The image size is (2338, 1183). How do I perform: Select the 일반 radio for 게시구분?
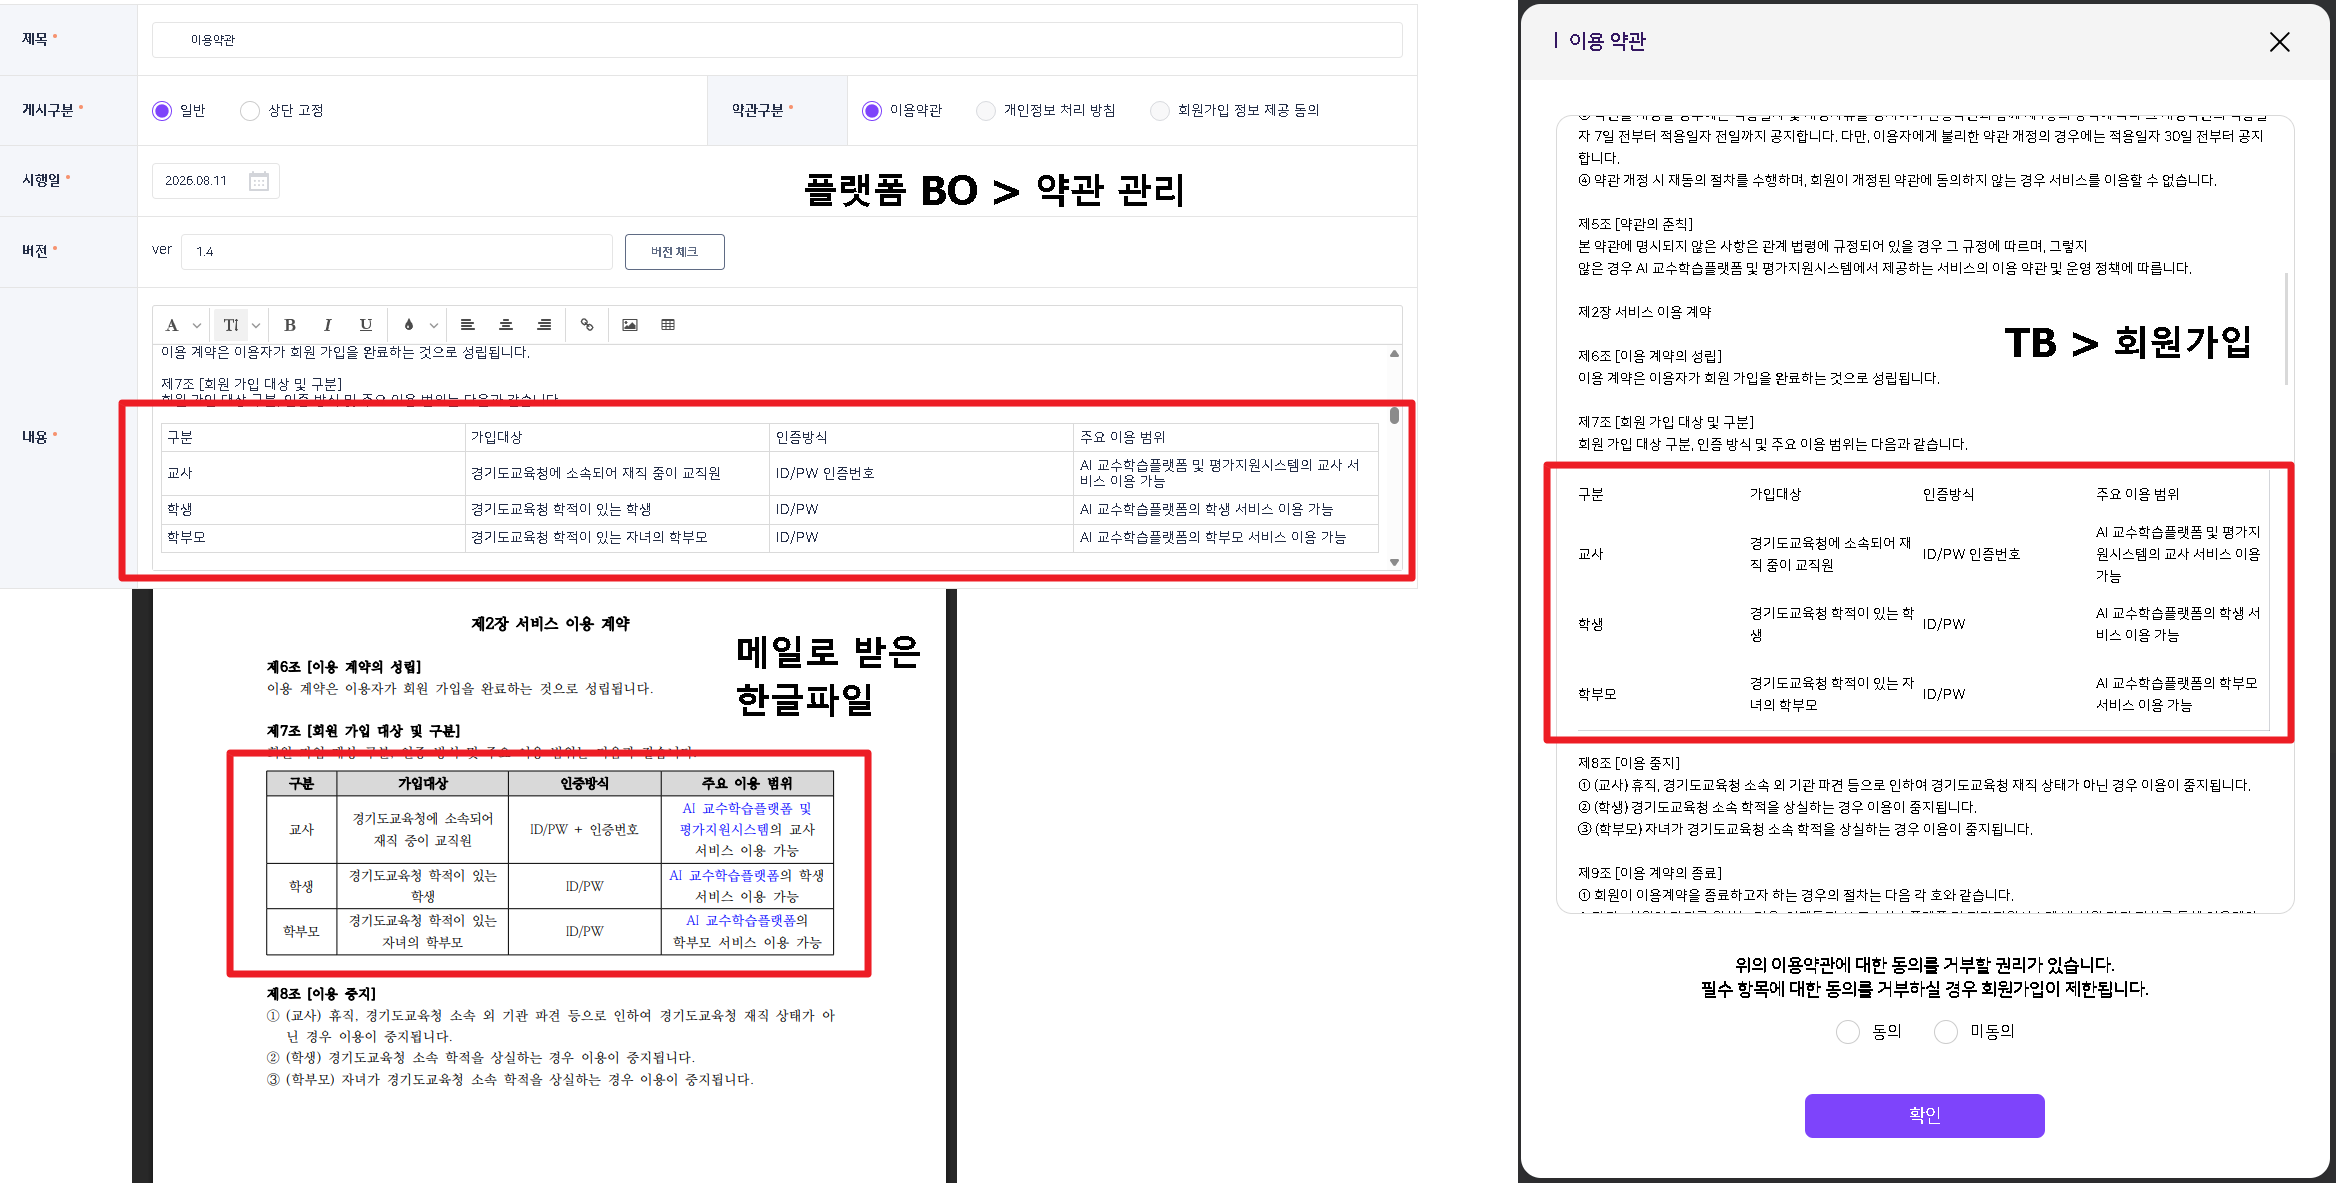tap(162, 111)
